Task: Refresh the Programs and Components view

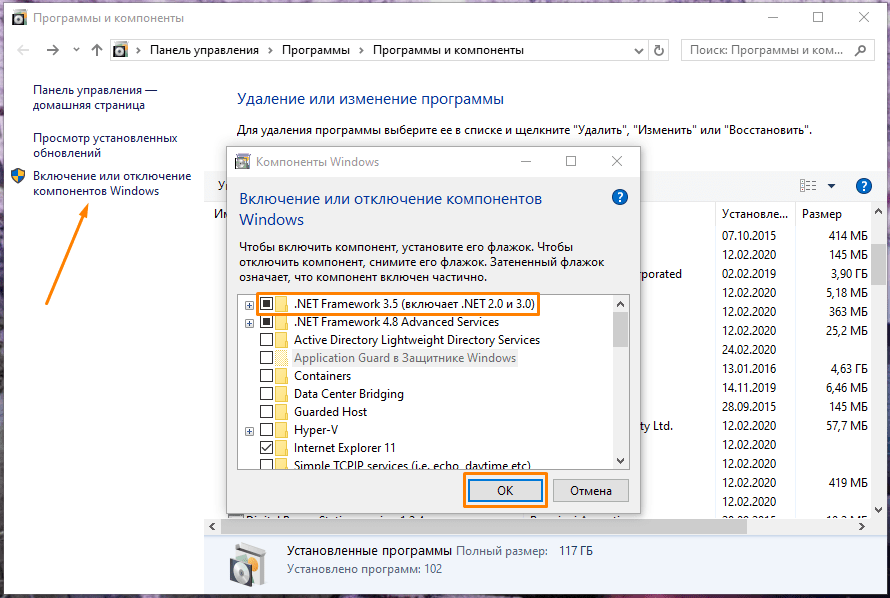Action: pyautogui.click(x=658, y=50)
